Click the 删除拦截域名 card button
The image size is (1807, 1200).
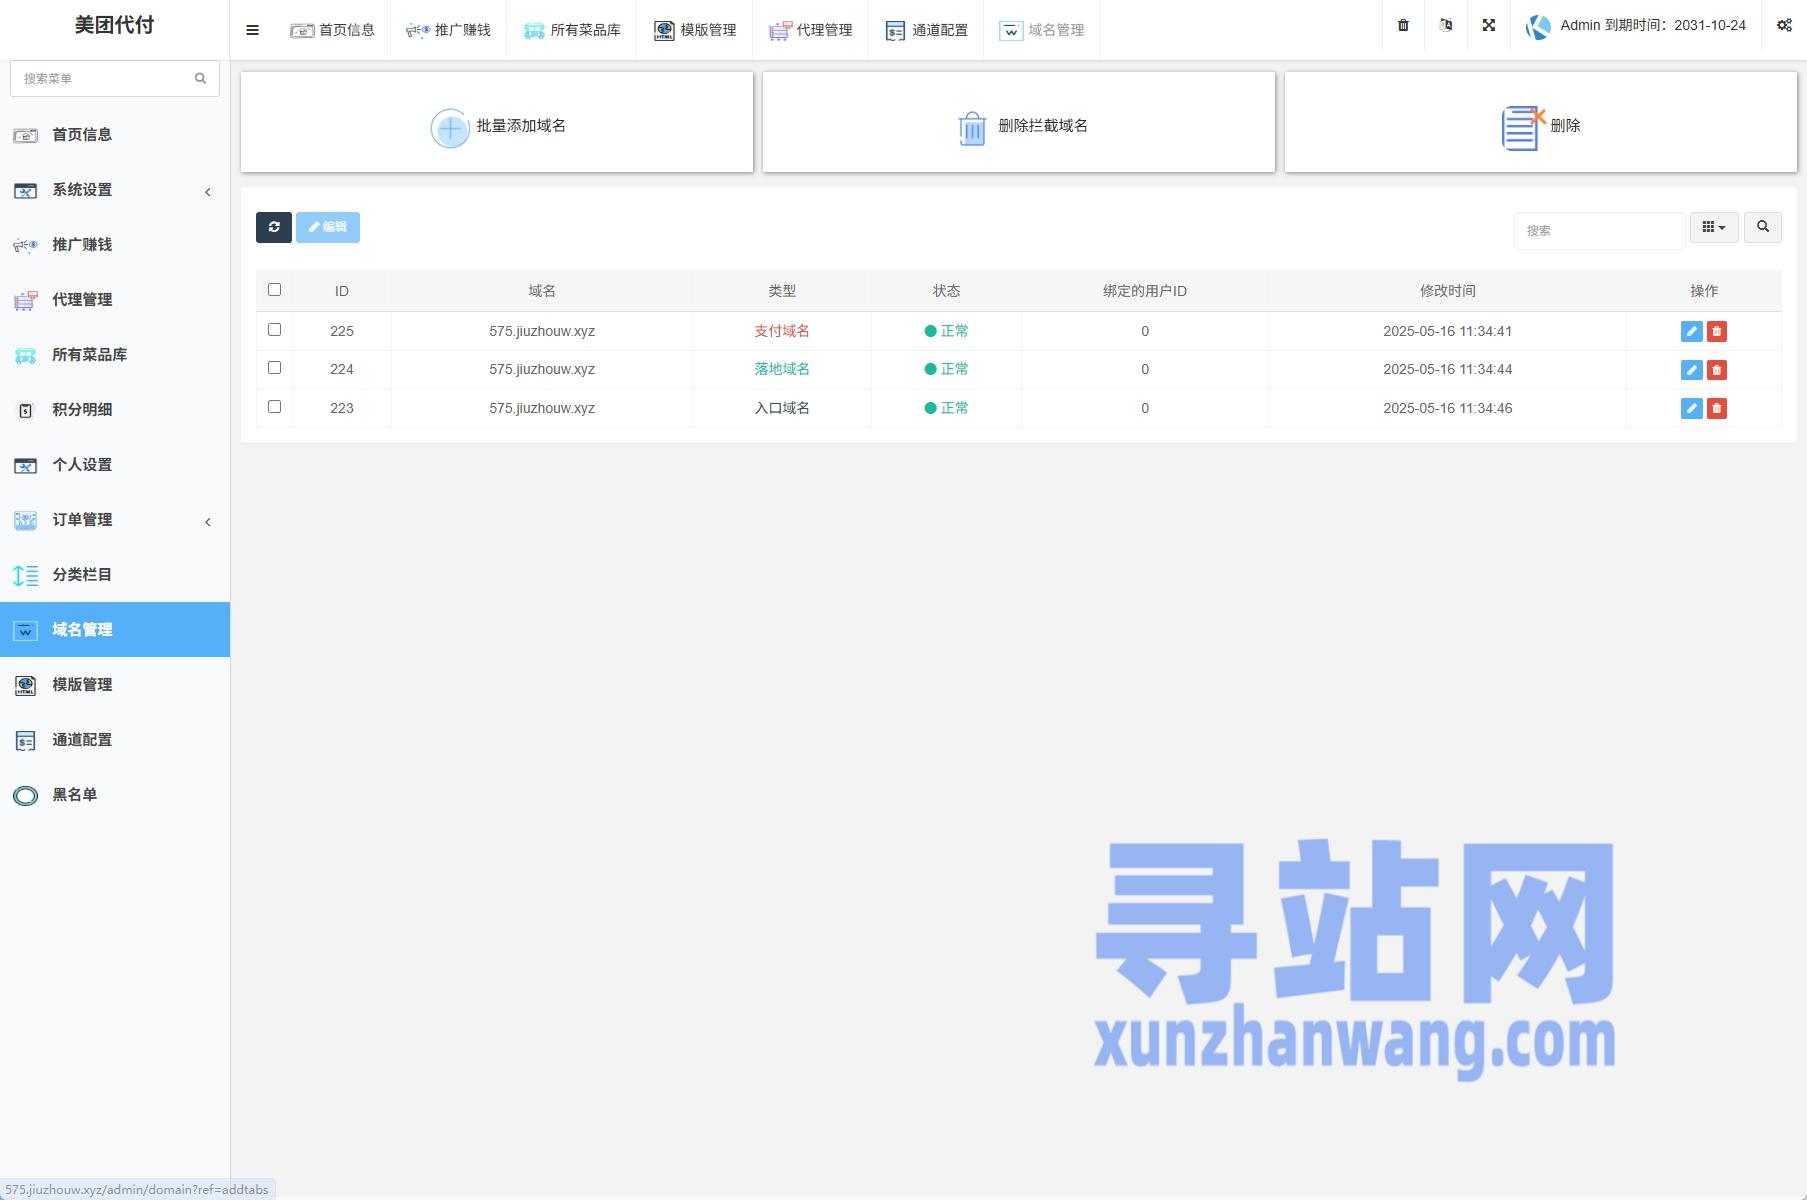1019,122
